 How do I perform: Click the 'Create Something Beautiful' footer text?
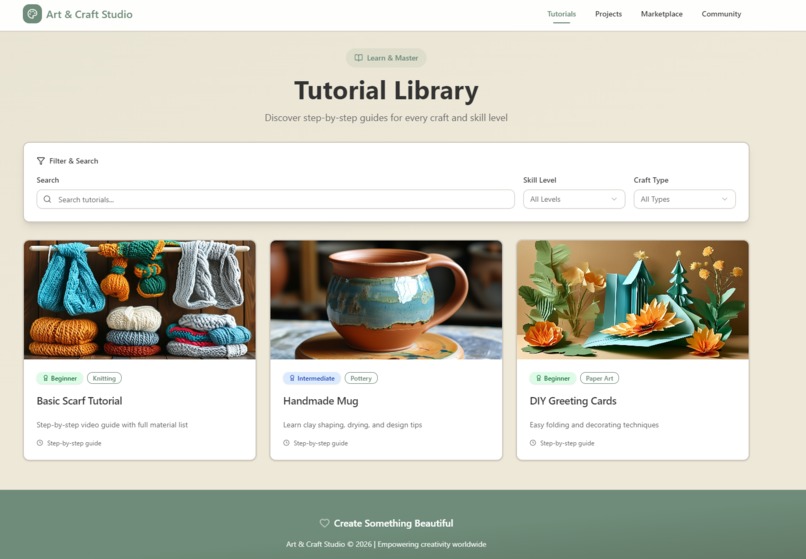click(393, 523)
